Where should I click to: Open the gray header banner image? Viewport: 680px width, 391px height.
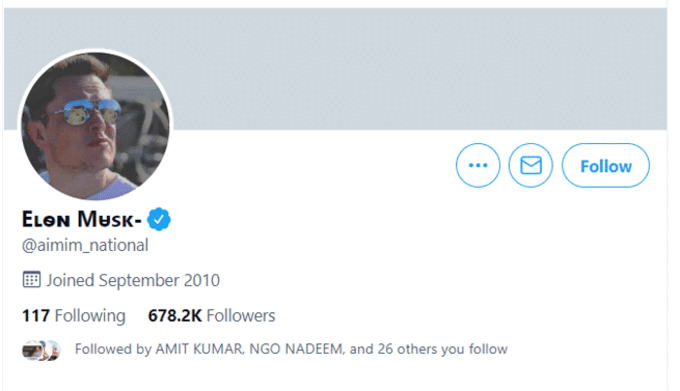336,68
